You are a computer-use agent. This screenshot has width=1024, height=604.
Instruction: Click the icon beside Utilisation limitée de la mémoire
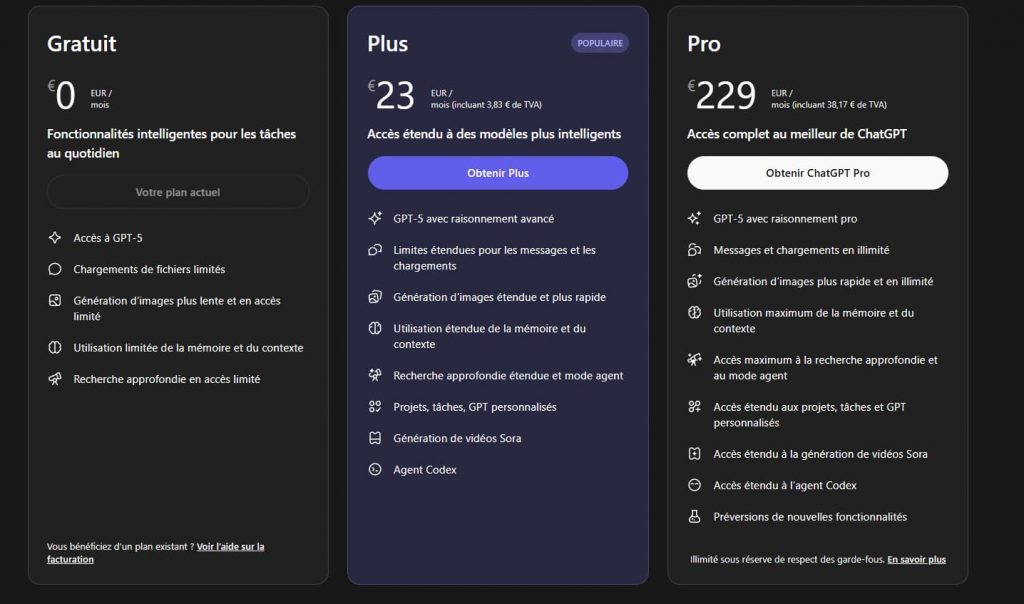[55, 348]
